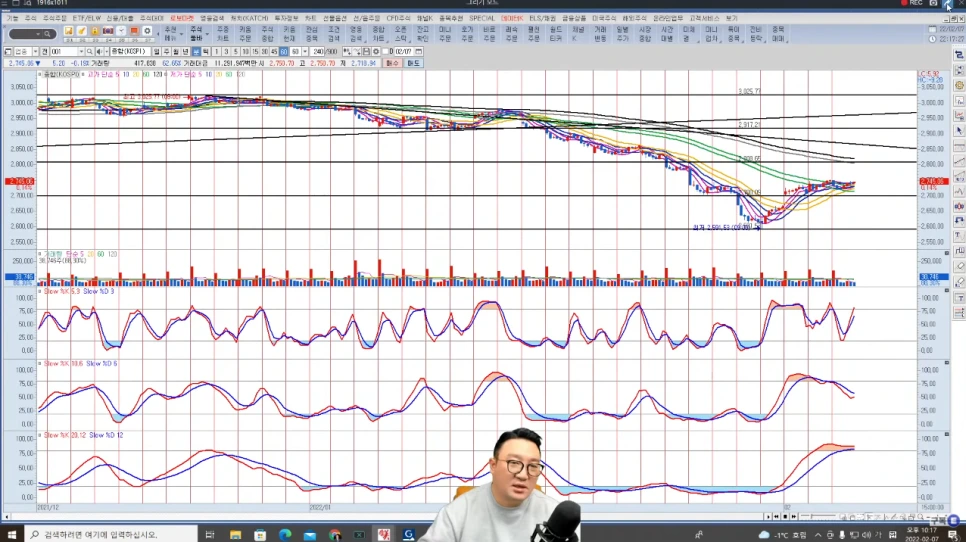This screenshot has width=966, height=542.
Task: Select the eraser tool in the right sidebar
Action: pyautogui.click(x=959, y=265)
